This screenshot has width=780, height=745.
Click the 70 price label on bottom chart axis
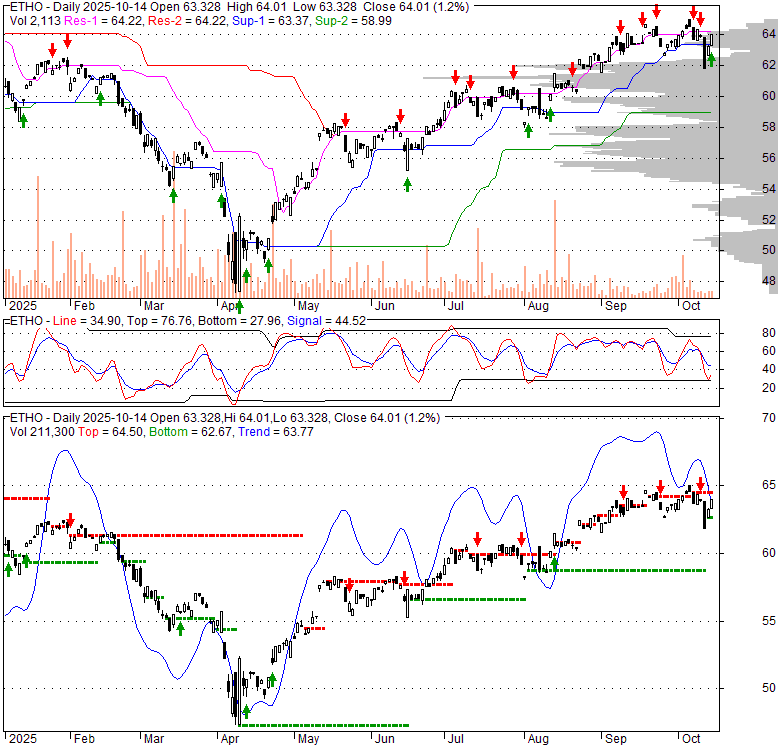coord(769,418)
